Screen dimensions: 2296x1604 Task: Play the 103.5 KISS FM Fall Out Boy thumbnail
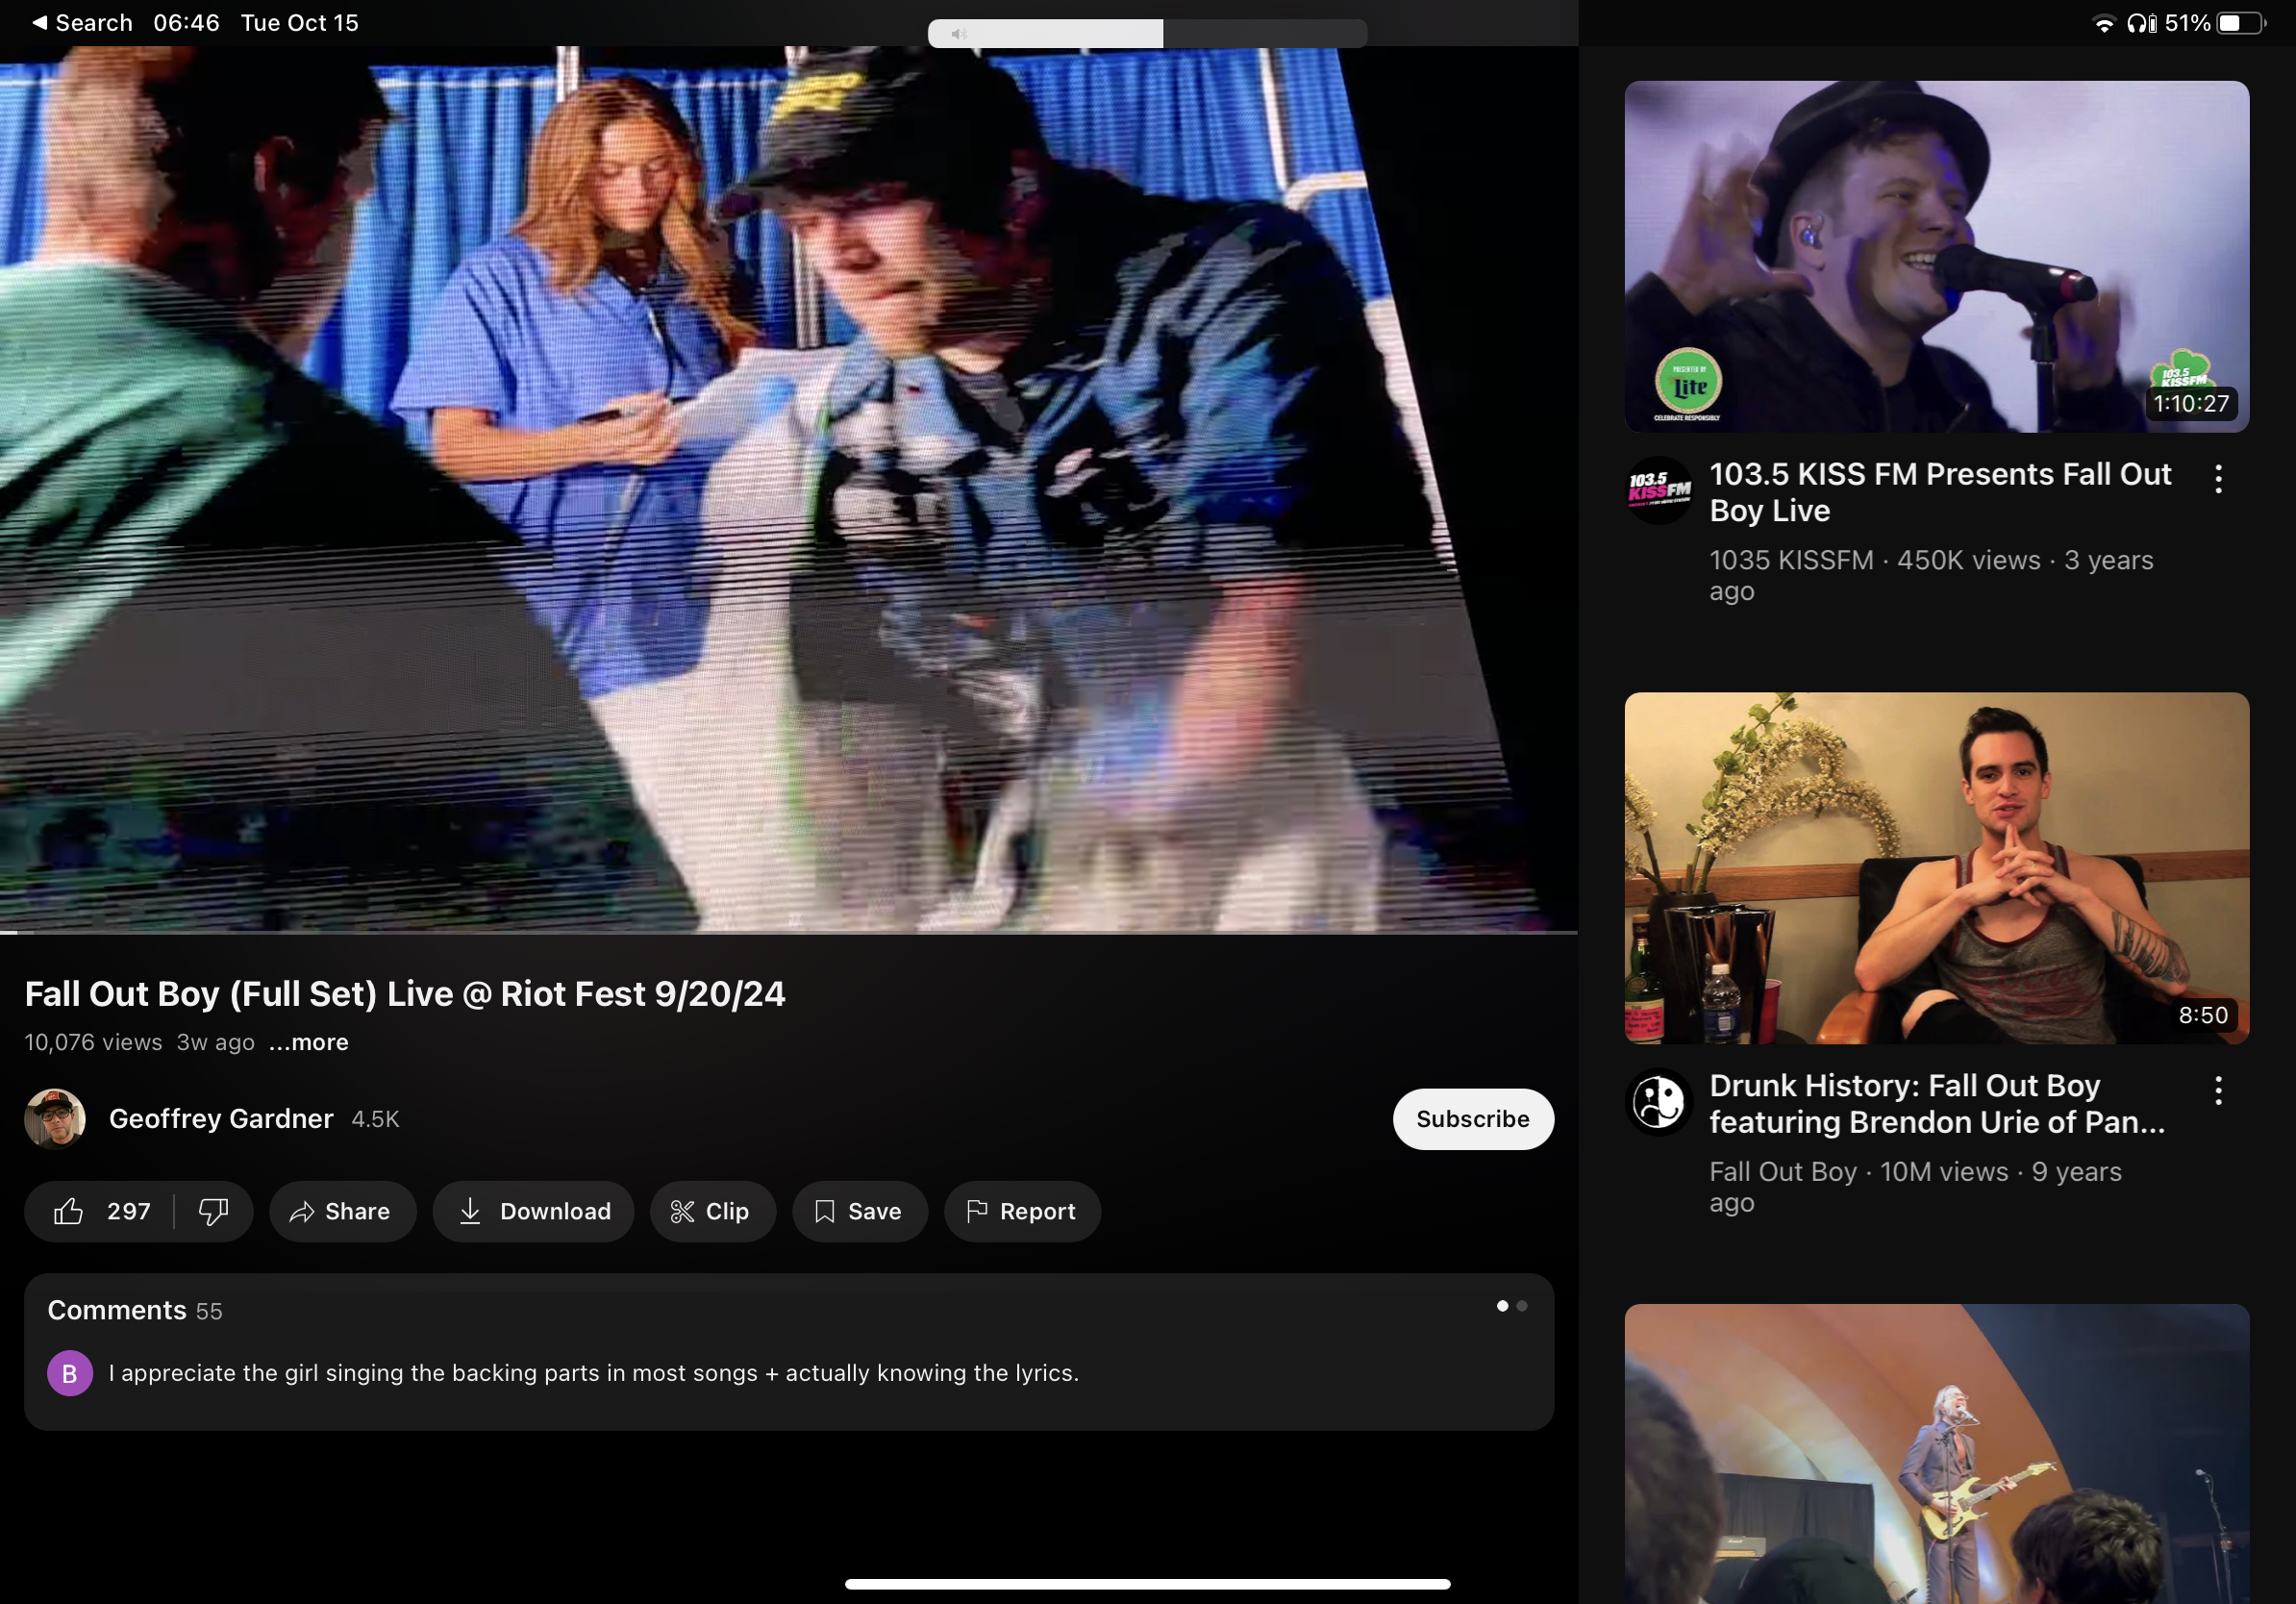click(1936, 257)
